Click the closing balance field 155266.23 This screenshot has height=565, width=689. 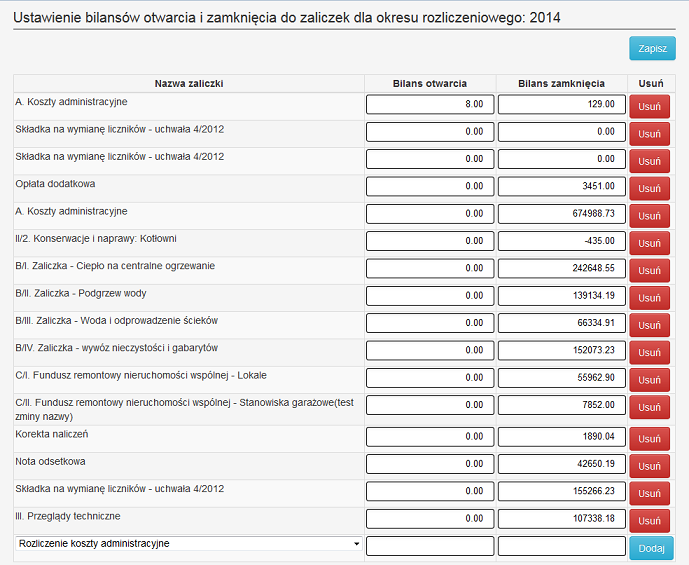[562, 491]
